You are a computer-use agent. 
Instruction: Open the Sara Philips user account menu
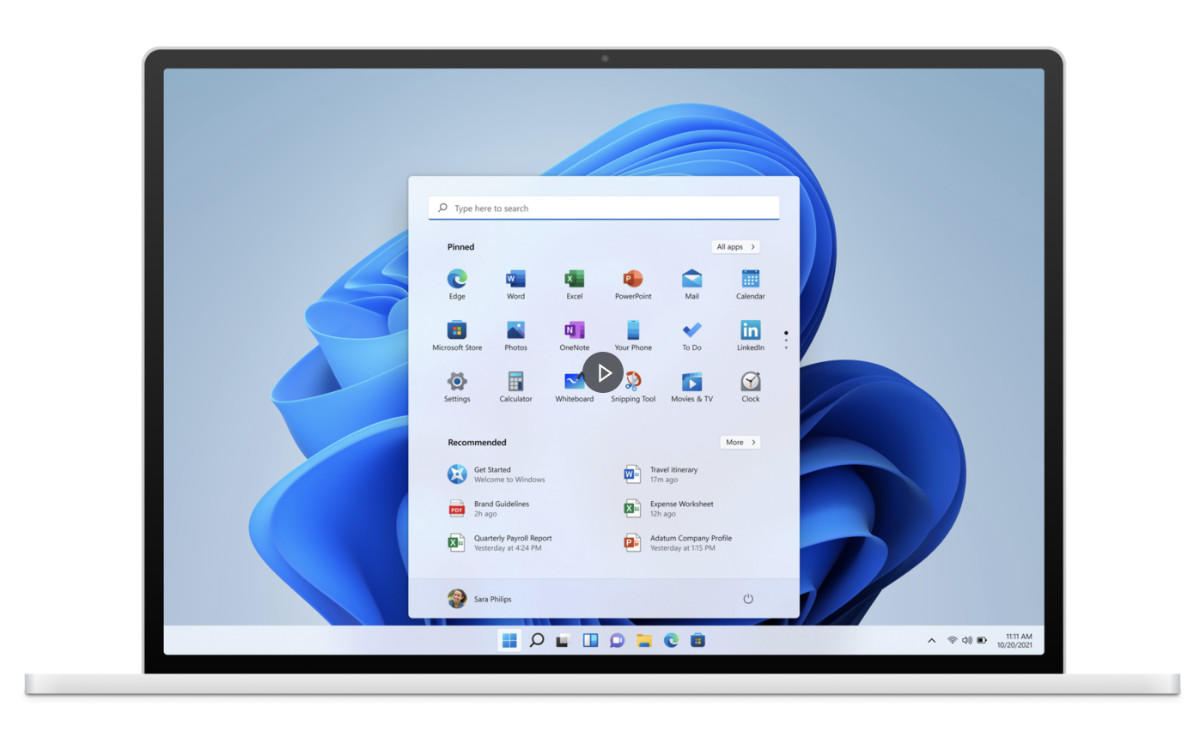(479, 599)
